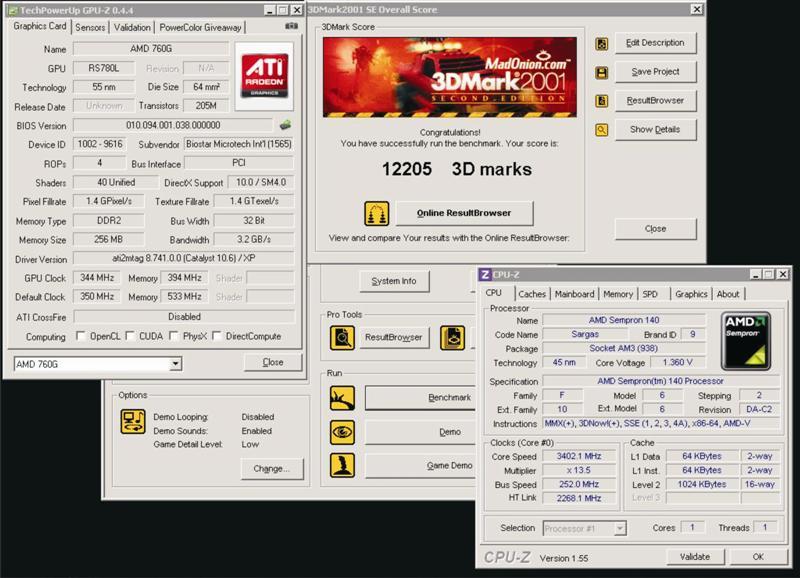
Task: Click the Pro Tools ResultBrowser magnifier icon
Action: (x=342, y=338)
